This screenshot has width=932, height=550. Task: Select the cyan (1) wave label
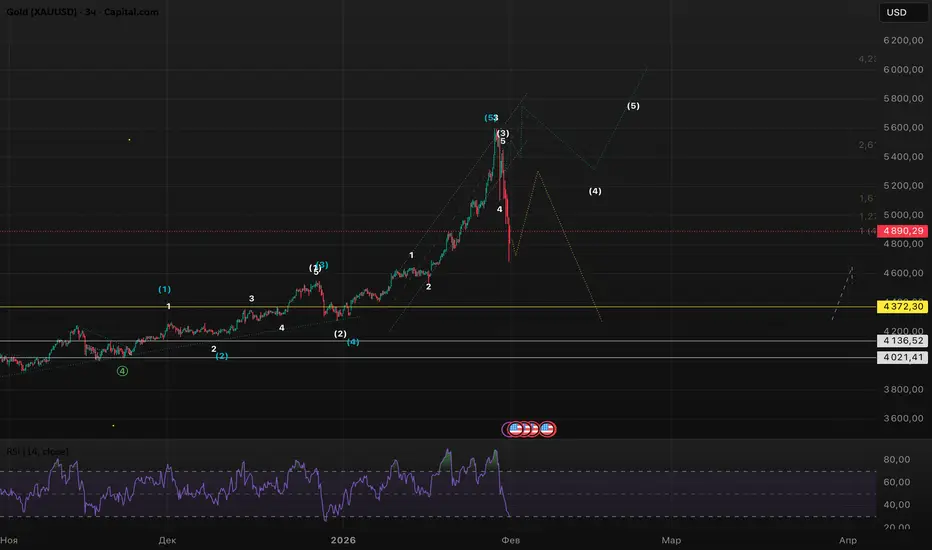(165, 289)
